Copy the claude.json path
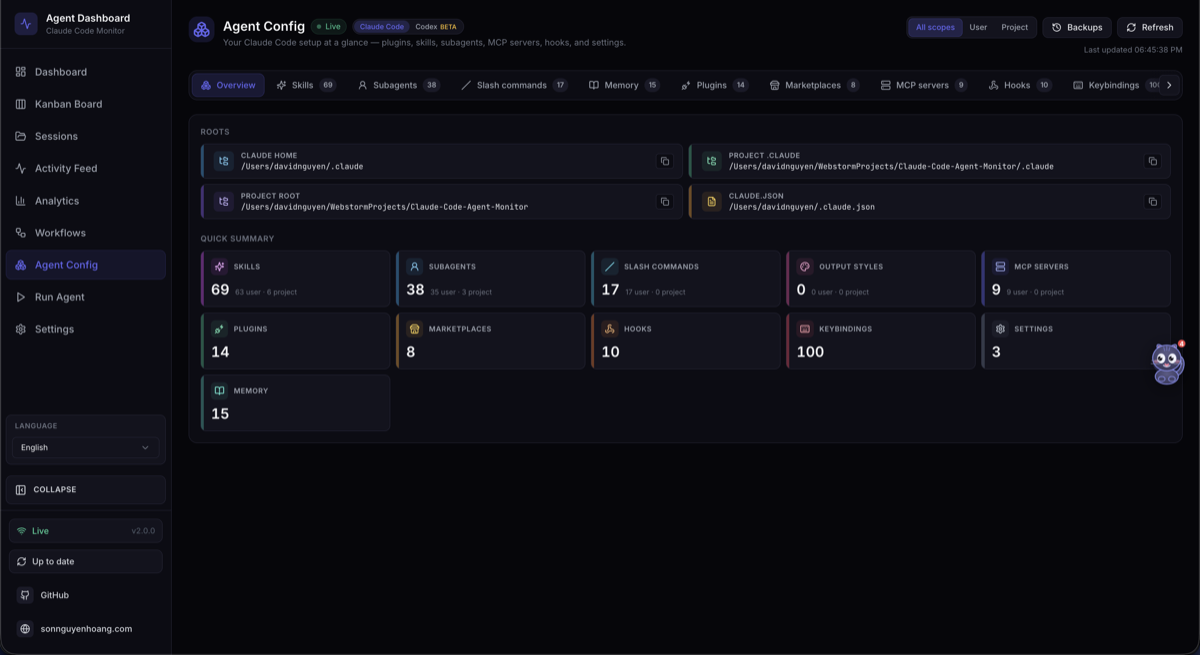 click(x=1152, y=202)
